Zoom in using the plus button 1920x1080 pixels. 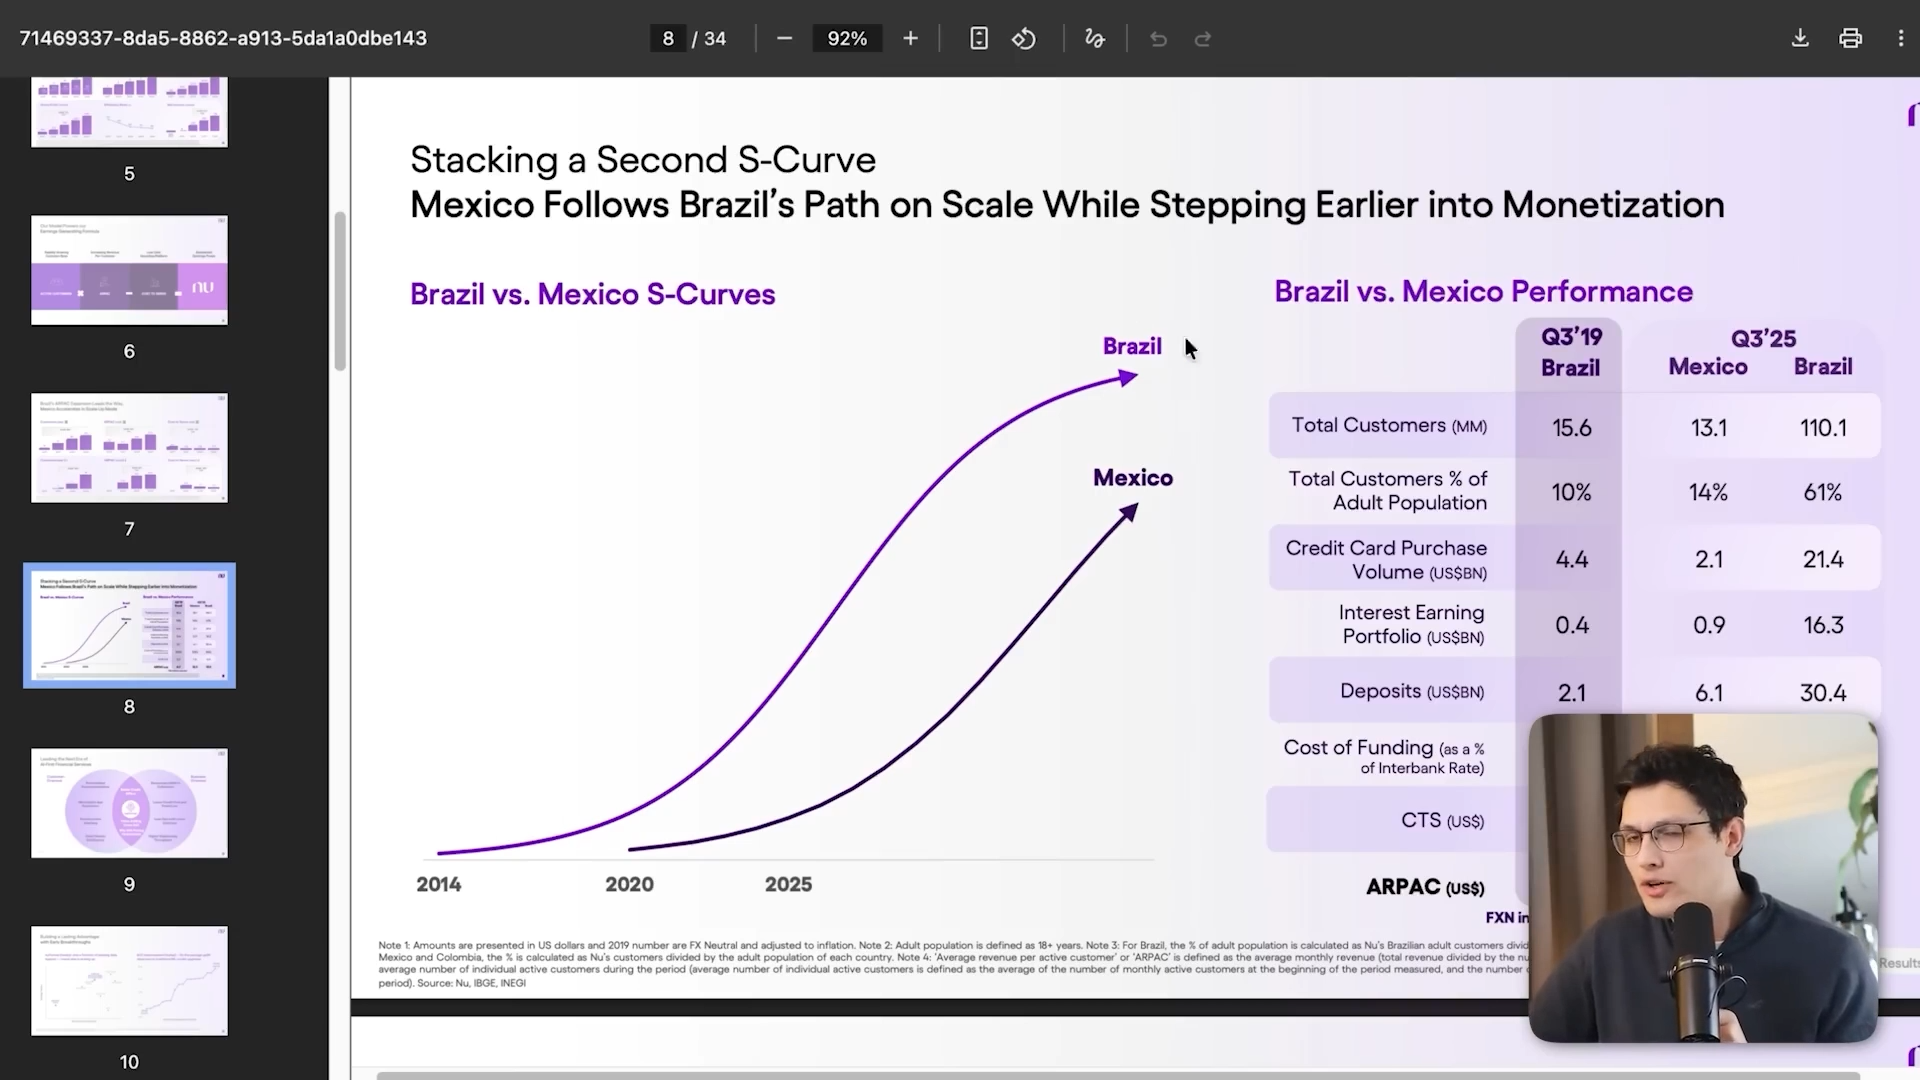tap(910, 38)
